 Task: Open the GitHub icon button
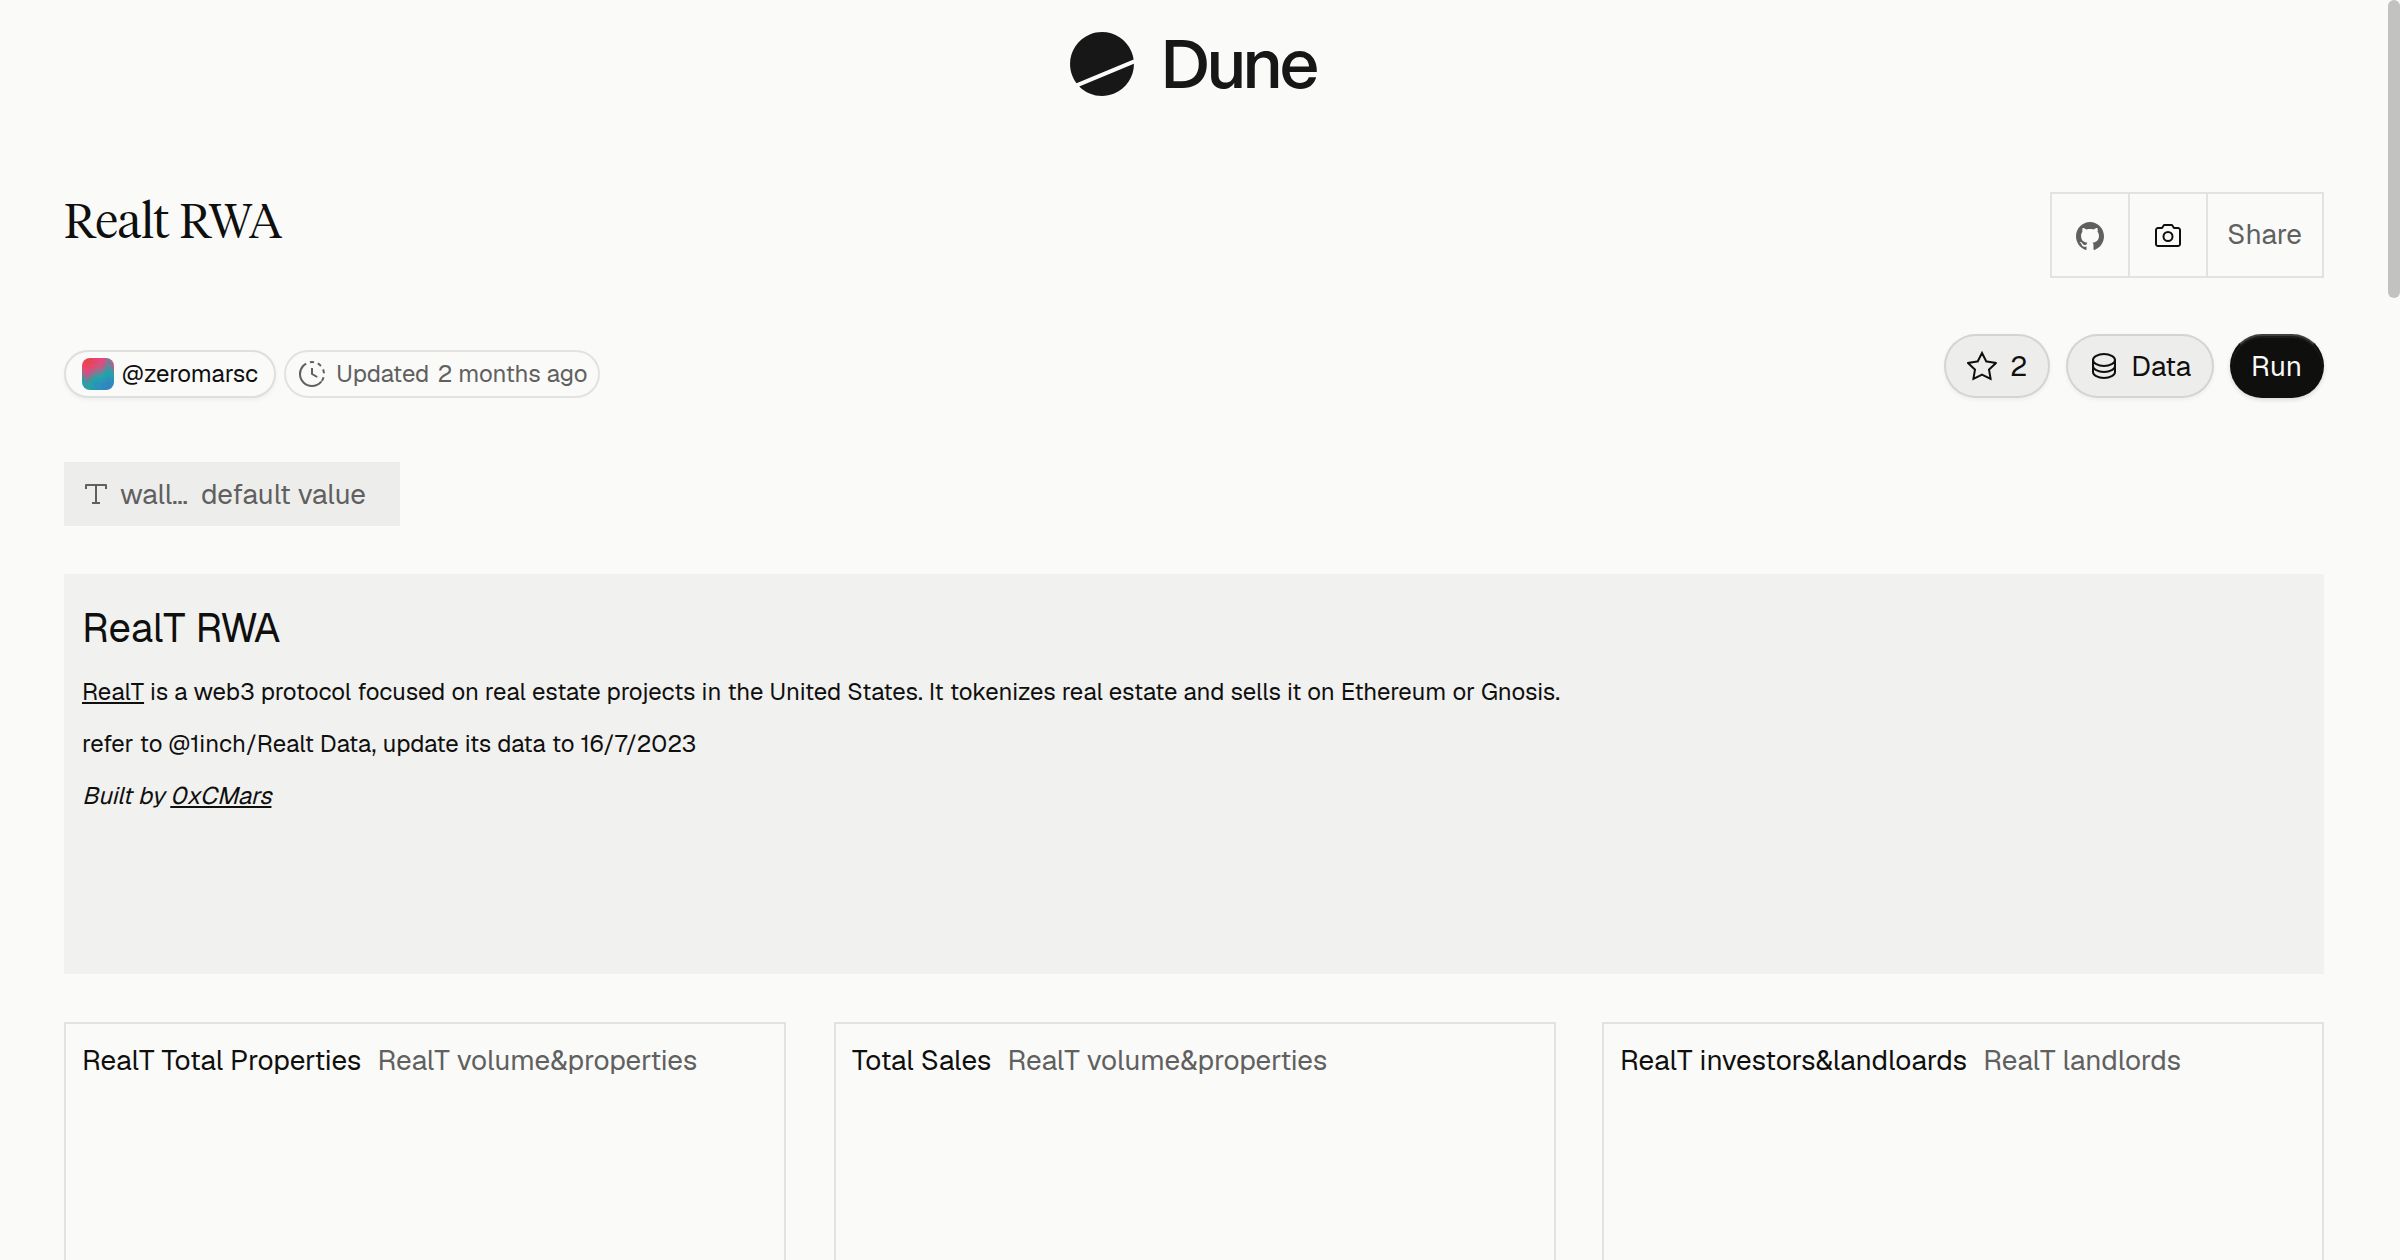point(2089,235)
